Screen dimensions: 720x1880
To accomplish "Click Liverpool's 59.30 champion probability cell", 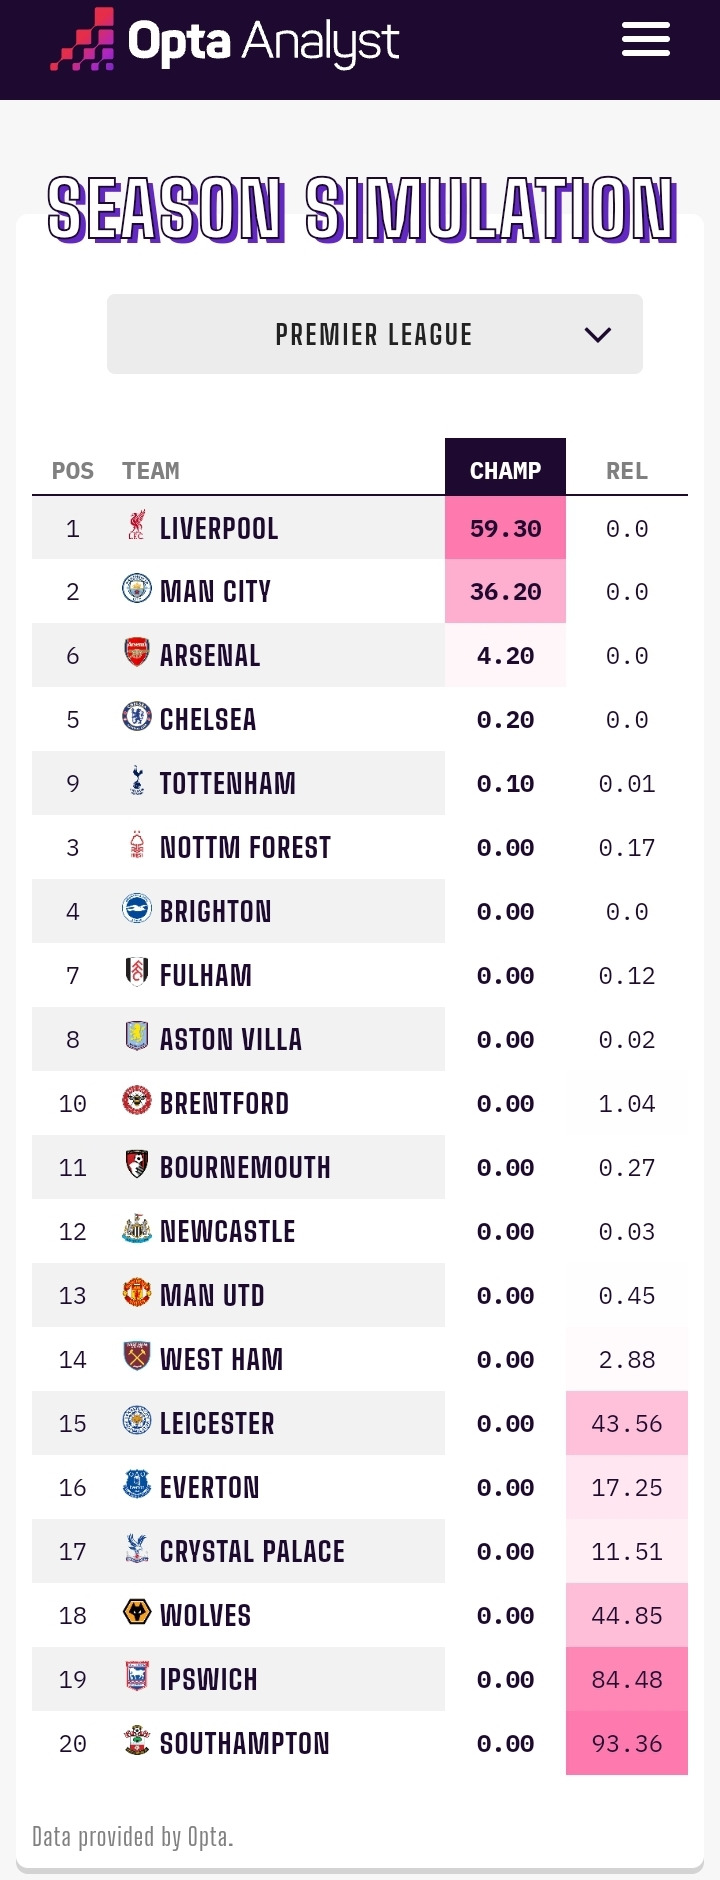I will click(x=505, y=528).
